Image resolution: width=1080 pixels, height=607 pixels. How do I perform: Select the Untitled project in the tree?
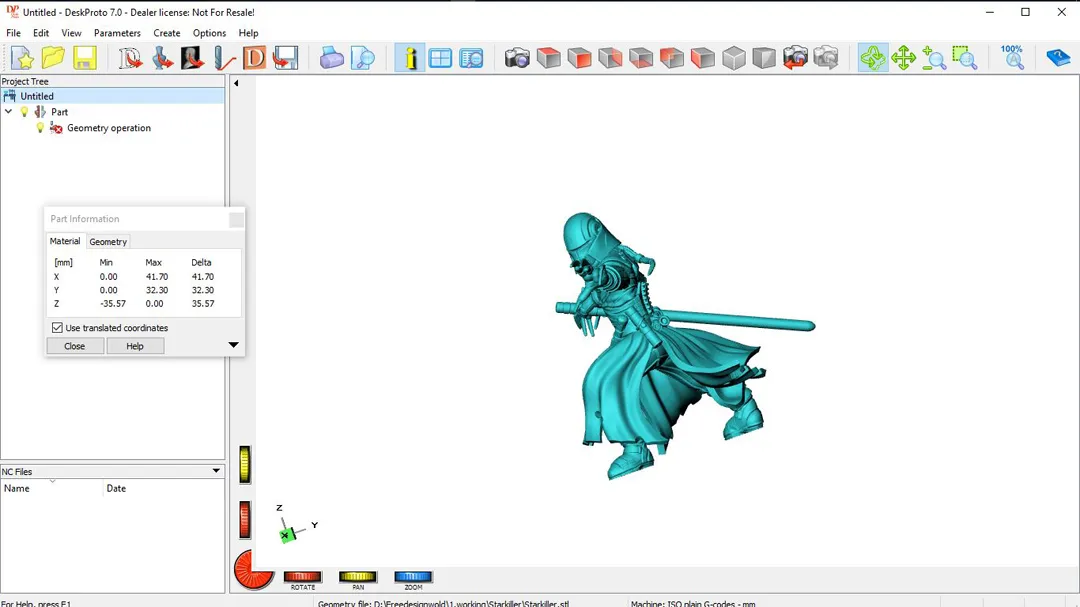pos(37,96)
